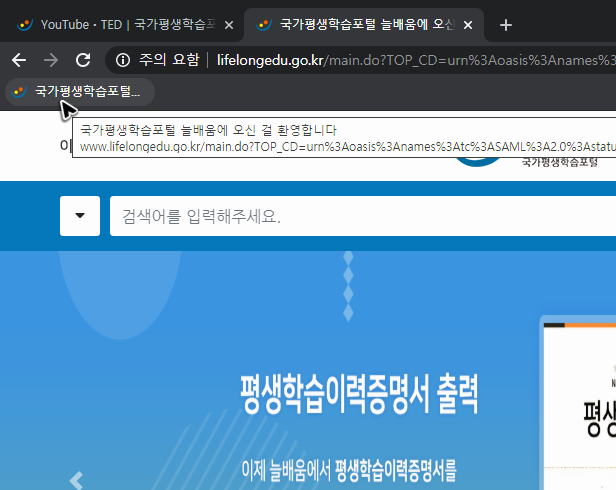The height and width of the screenshot is (490, 616).
Task: Reload the page with the refresh icon
Action: [83, 60]
